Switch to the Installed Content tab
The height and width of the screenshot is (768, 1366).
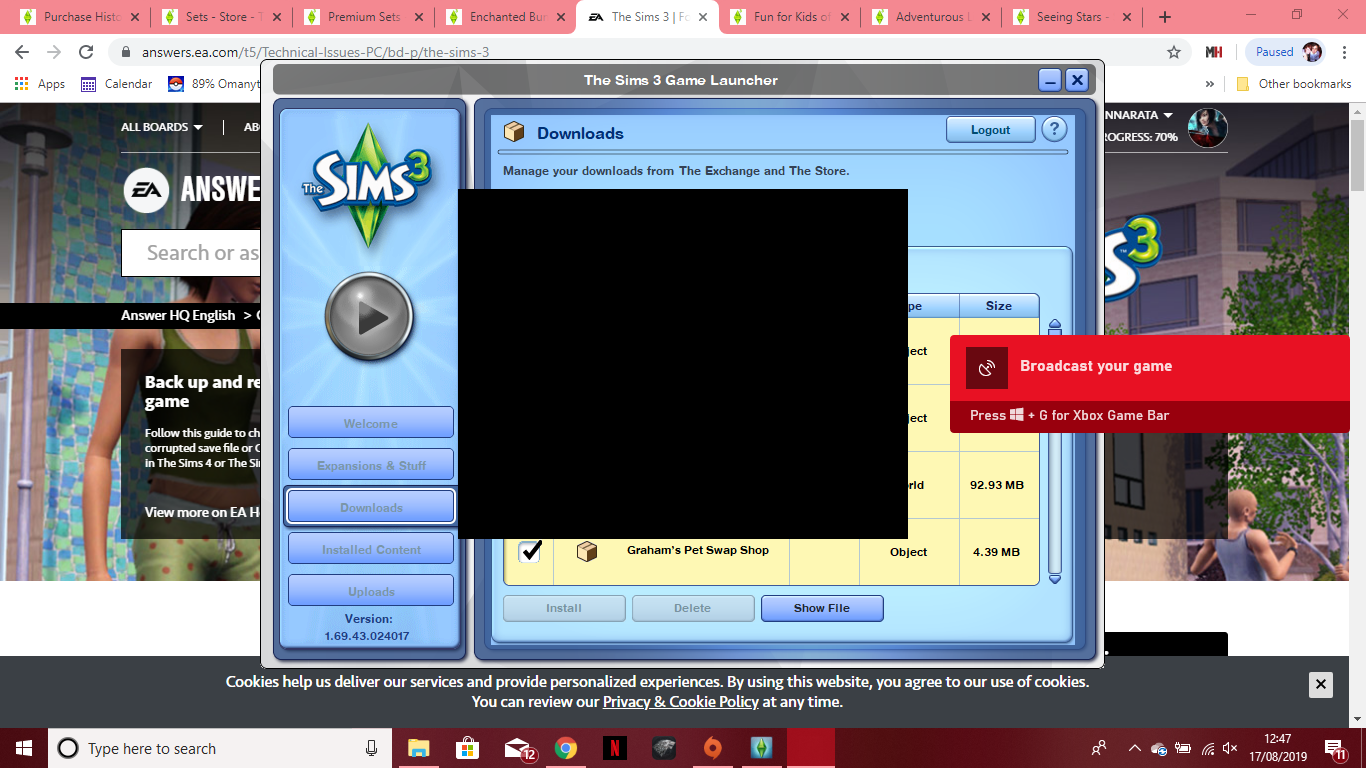[x=371, y=549]
